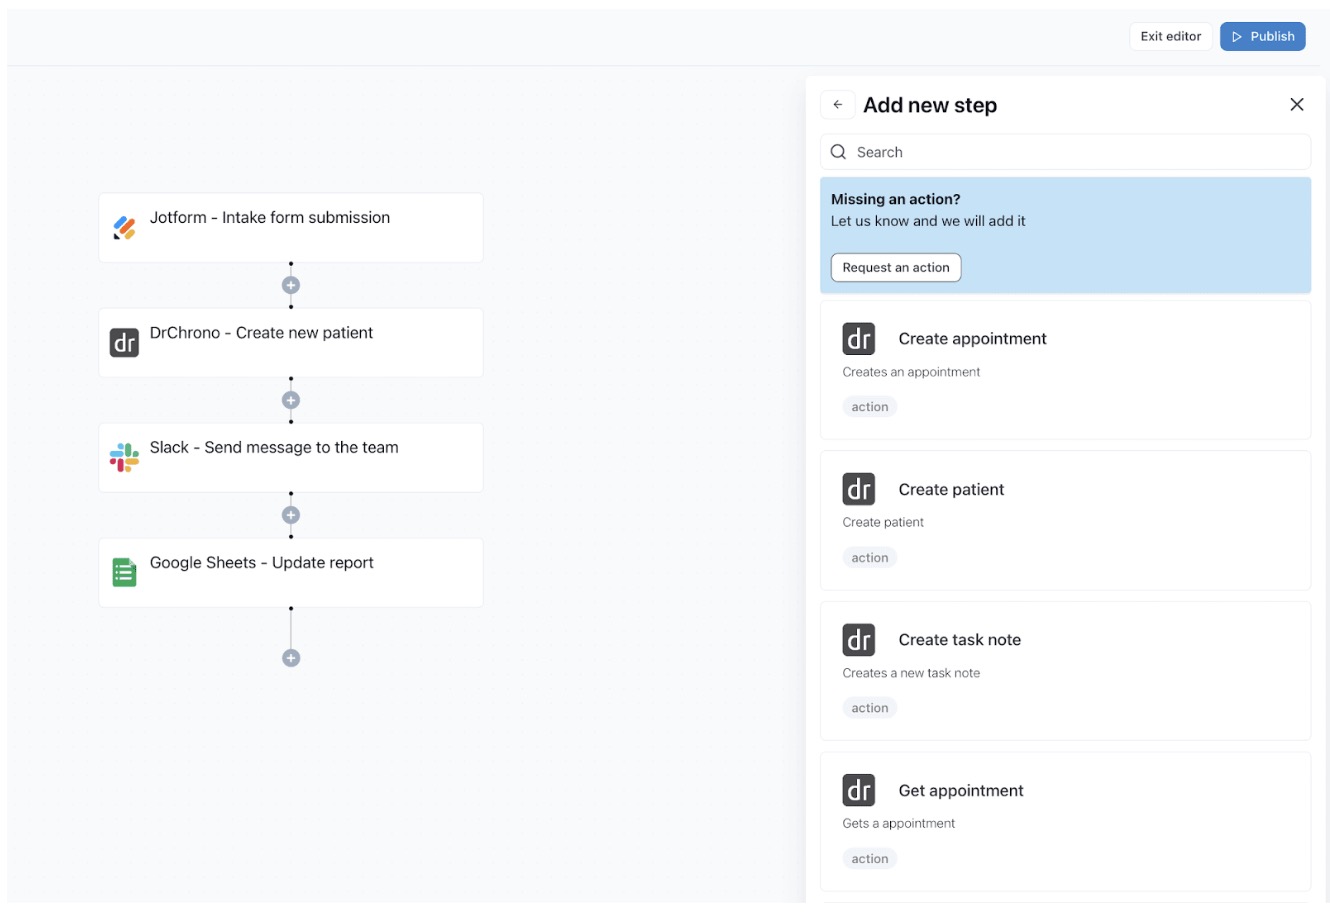Add a step between Jotform and DrChrono
Image resolution: width=1330 pixels, height=922 pixels.
coord(290,284)
